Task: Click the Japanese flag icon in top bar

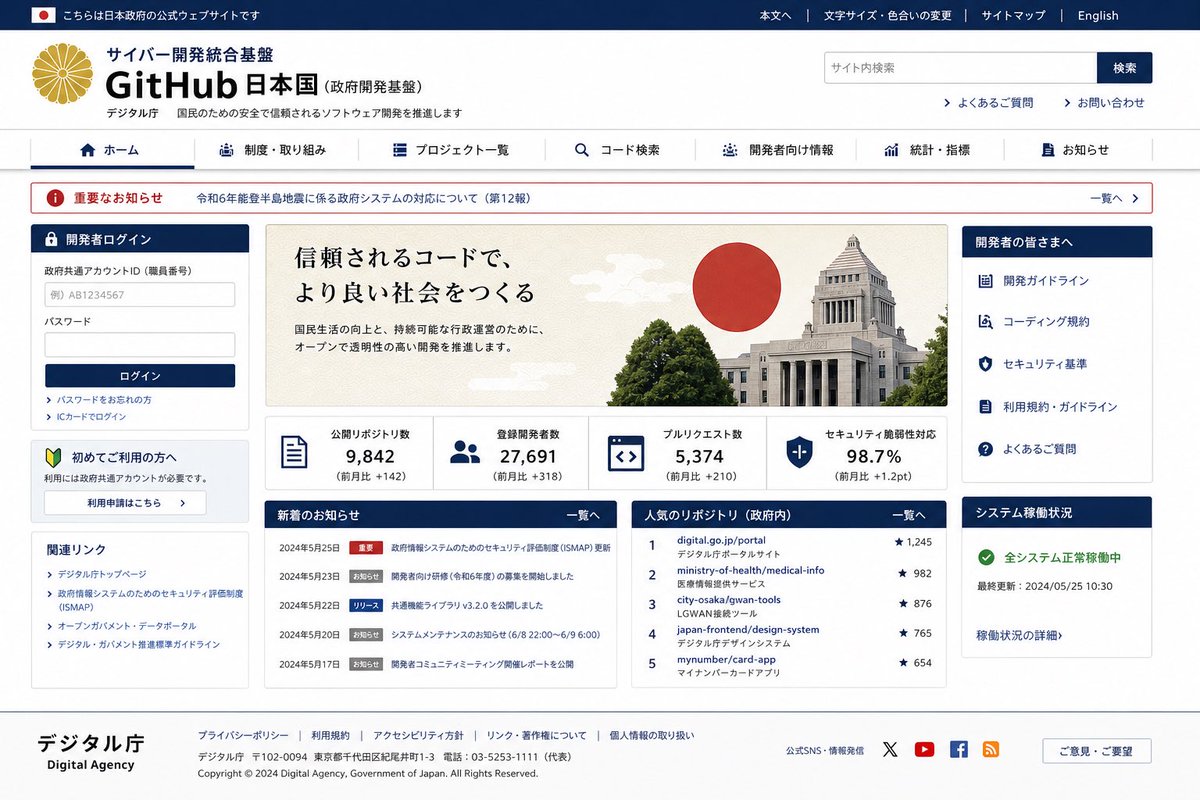Action: (x=43, y=15)
